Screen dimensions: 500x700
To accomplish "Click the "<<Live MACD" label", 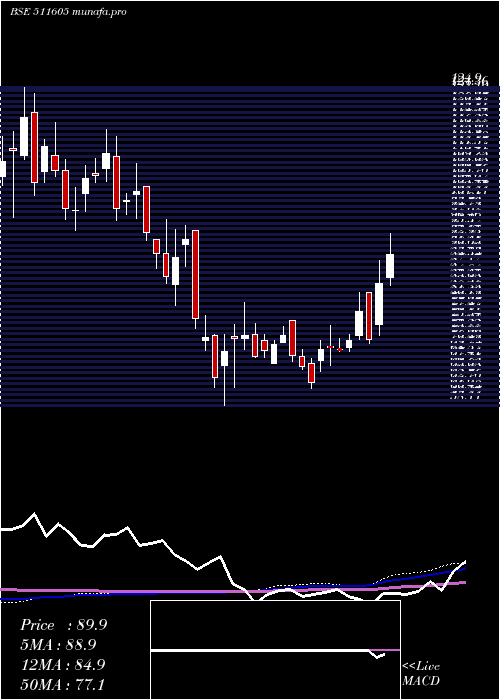I will (421, 673).
